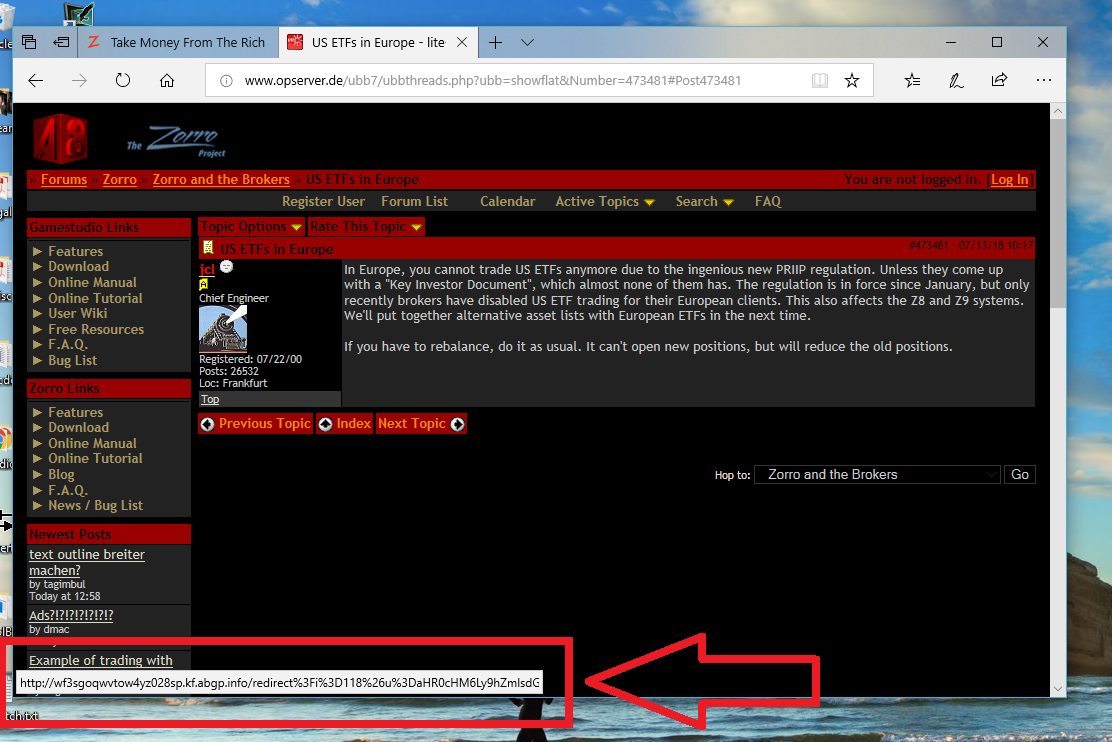
Task: Open Free Resources link
Action: point(96,329)
